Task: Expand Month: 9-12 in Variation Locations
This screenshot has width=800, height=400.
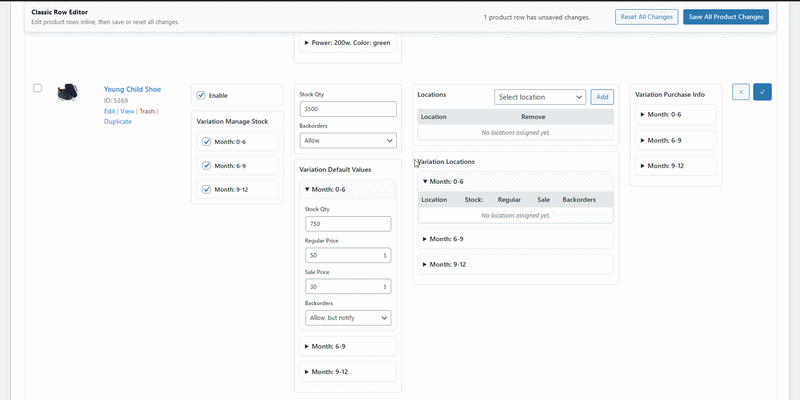Action: point(445,264)
